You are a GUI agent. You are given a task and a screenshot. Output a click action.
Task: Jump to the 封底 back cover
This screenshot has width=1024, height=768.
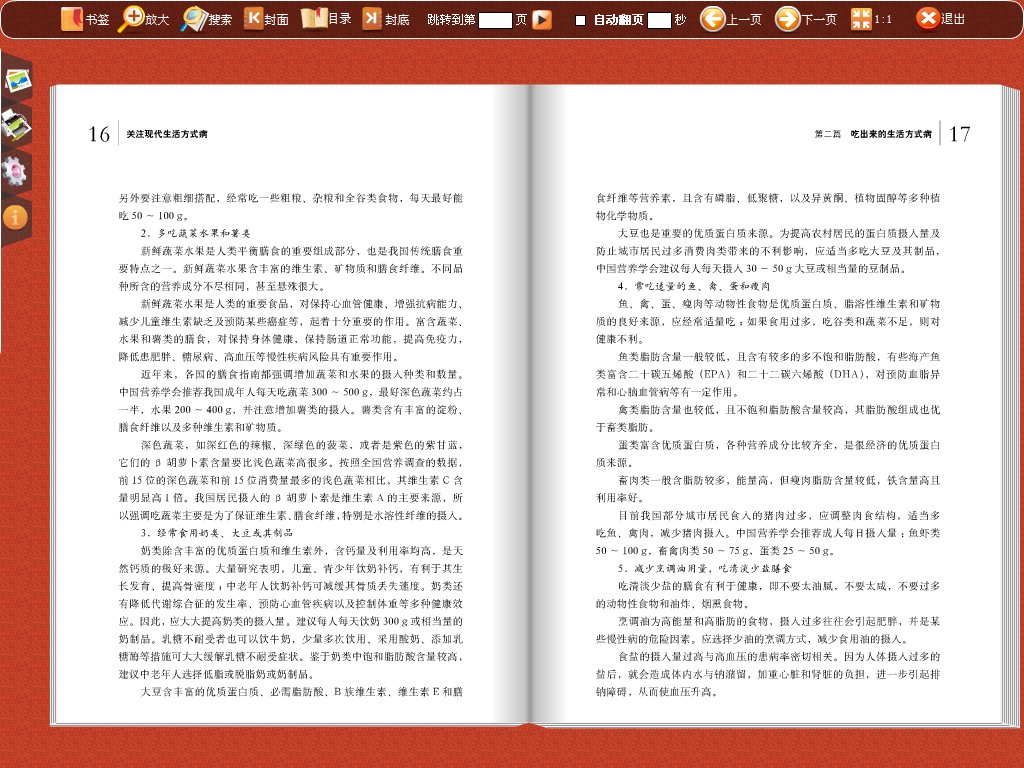click(386, 19)
